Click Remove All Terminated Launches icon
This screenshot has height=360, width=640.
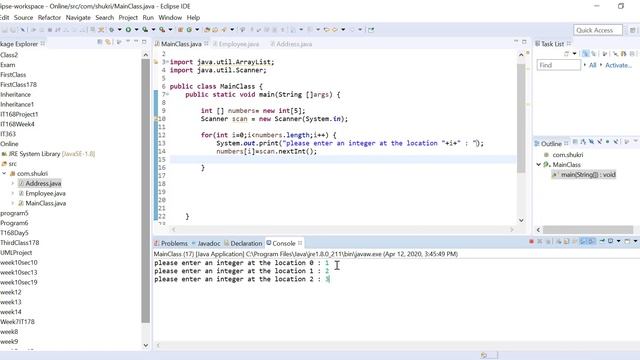(x=548, y=242)
